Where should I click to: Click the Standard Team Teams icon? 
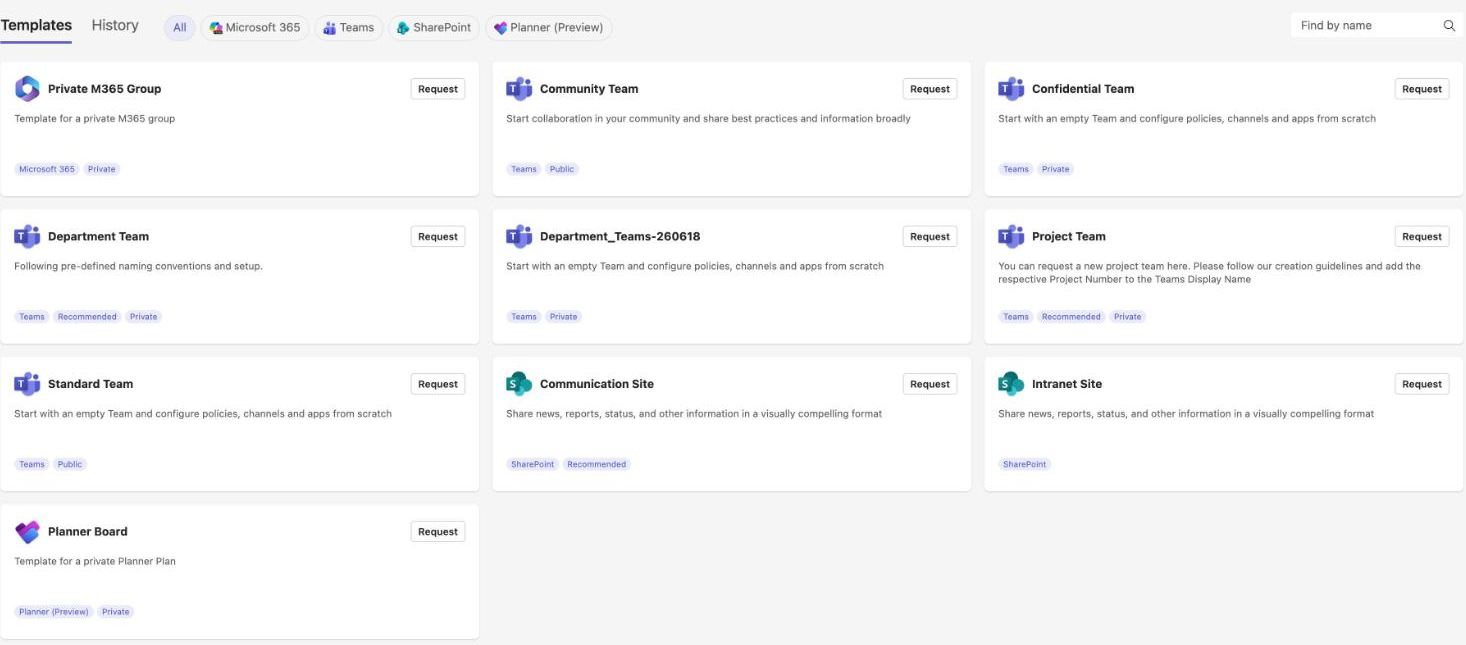pos(27,384)
